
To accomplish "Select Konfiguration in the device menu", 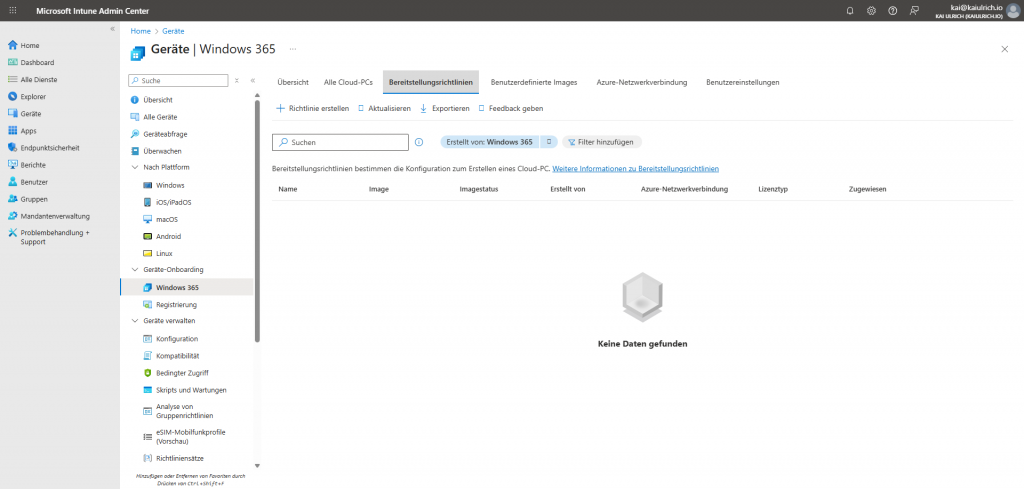I will point(176,339).
